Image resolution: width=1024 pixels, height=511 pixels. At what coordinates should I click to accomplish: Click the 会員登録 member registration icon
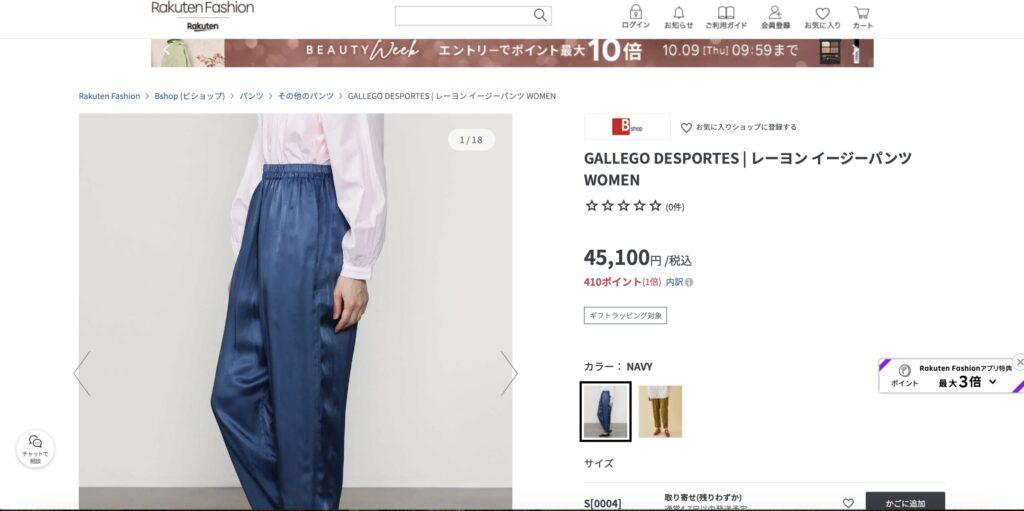tap(775, 17)
